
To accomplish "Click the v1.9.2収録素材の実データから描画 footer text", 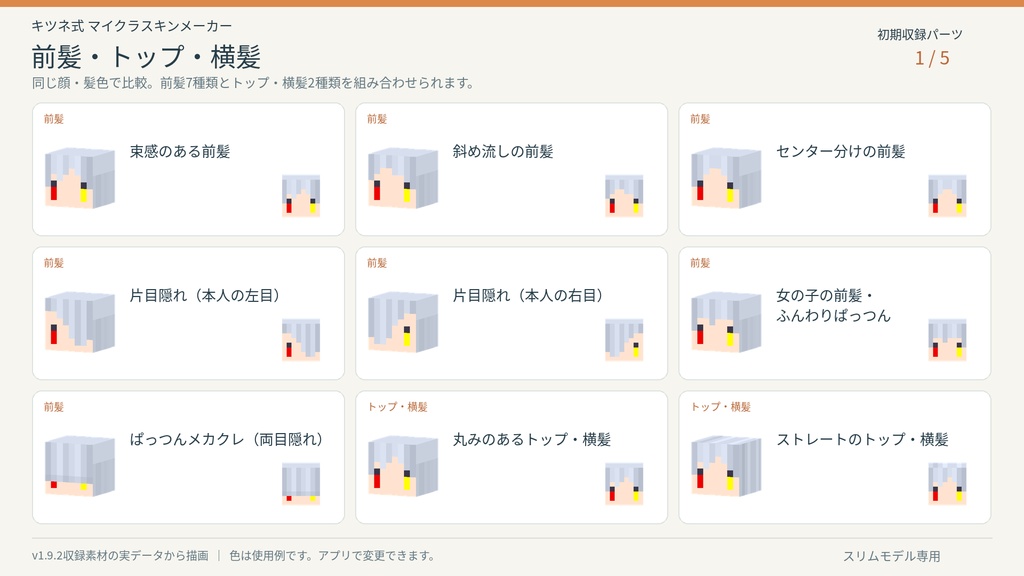I will [x=120, y=556].
